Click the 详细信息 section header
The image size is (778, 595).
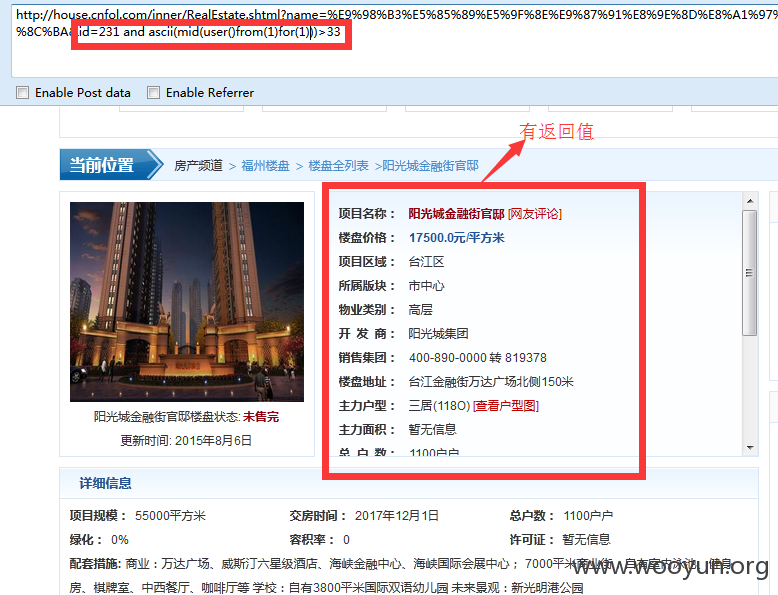click(x=105, y=483)
